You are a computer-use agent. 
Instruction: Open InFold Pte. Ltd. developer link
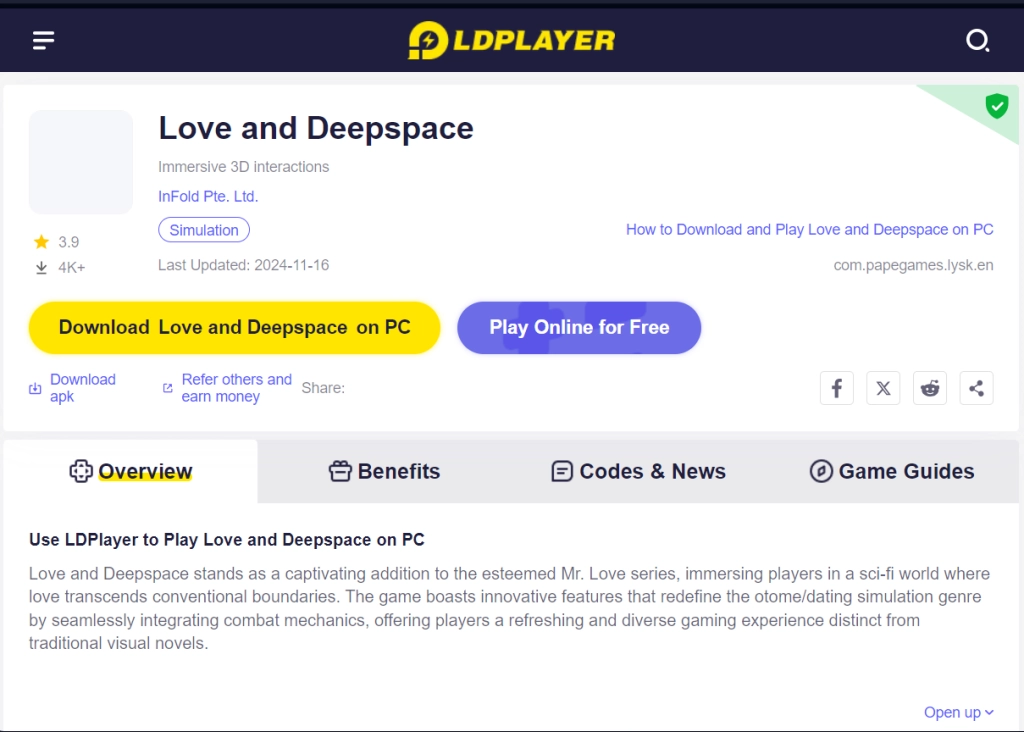coord(208,197)
